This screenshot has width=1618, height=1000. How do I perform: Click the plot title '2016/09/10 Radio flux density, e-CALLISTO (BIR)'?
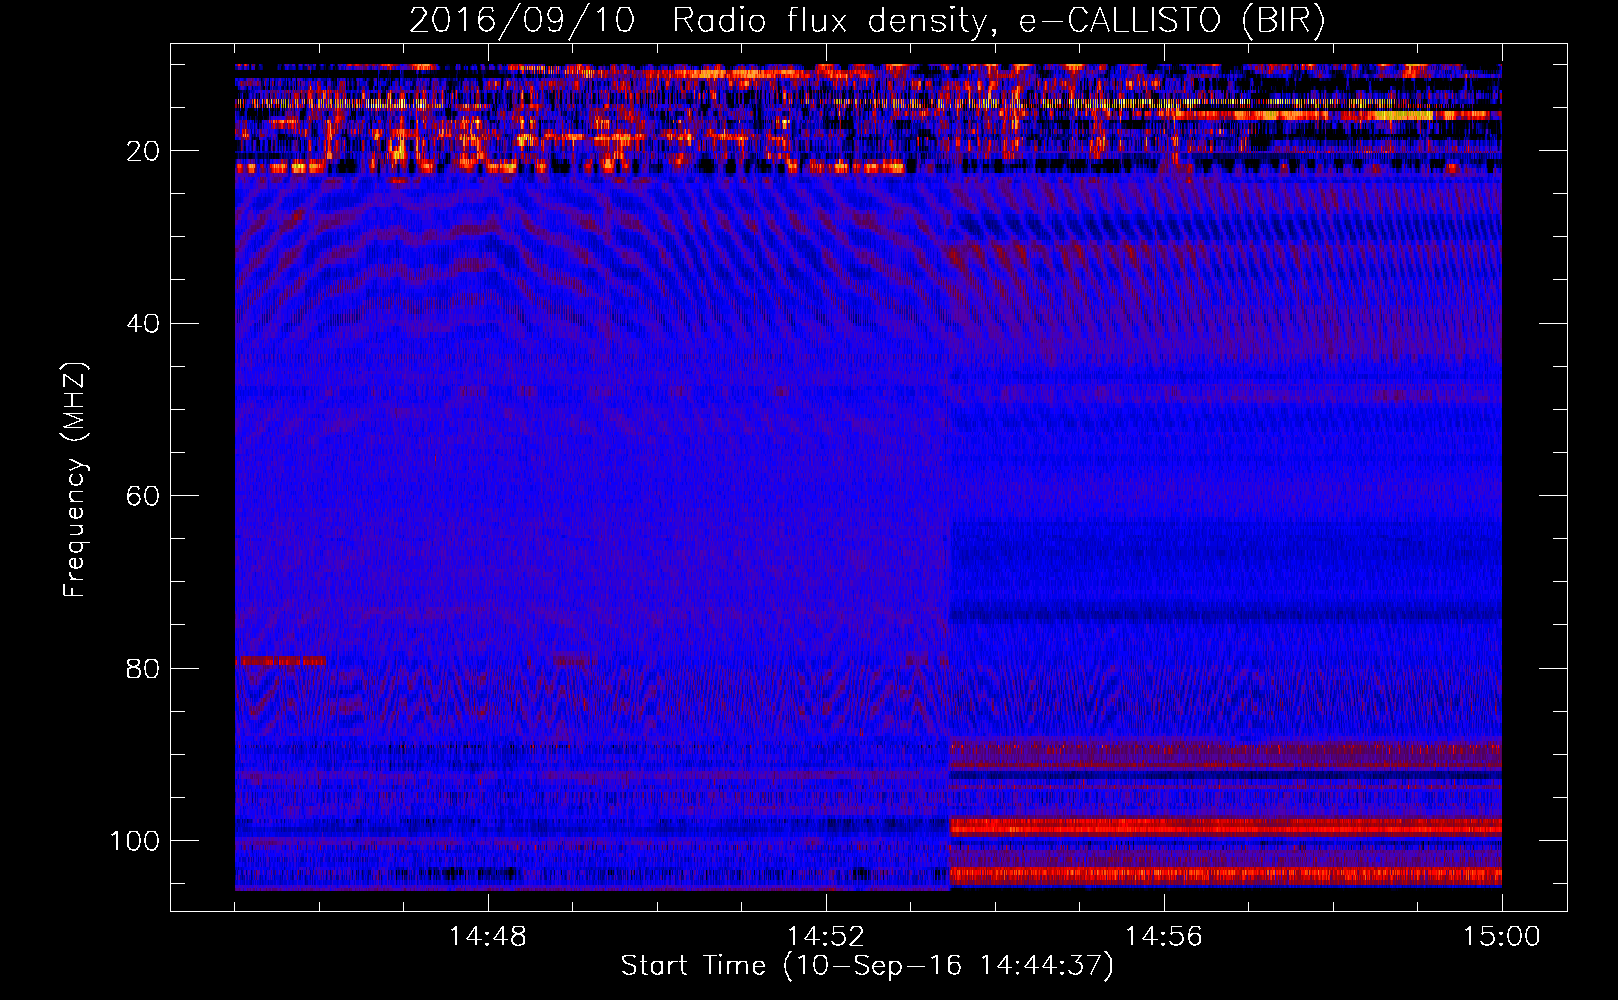tap(867, 21)
